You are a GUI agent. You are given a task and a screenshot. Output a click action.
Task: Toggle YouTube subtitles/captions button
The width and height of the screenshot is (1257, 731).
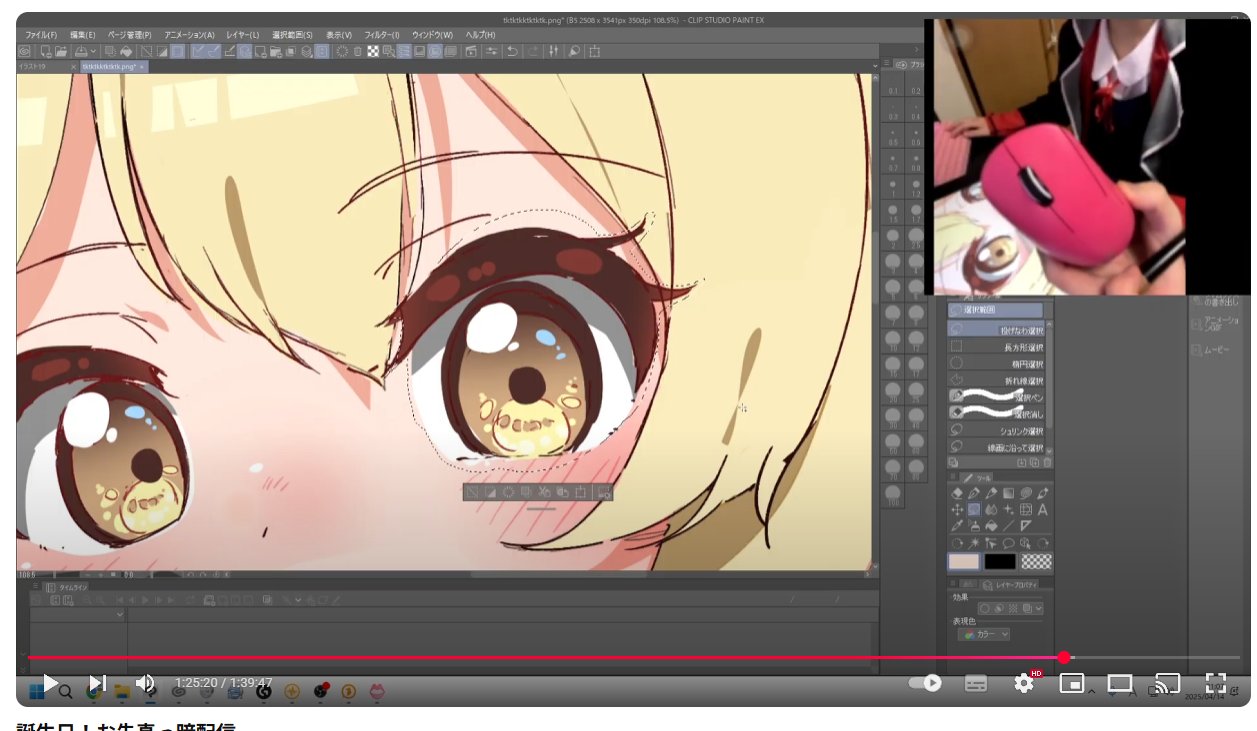click(976, 683)
